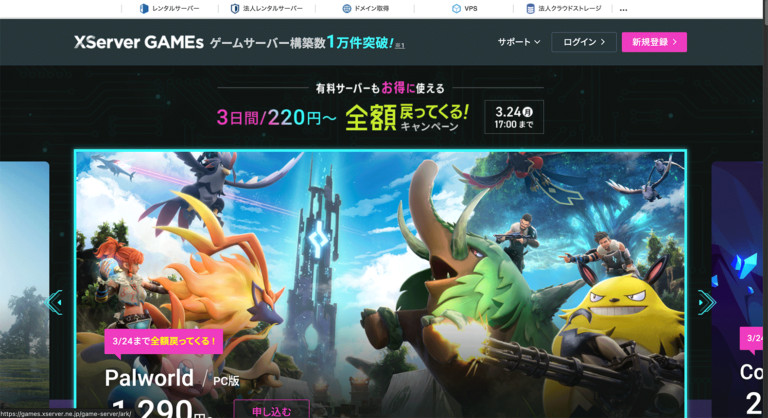Image resolution: width=768 pixels, height=418 pixels.
Task: Open VPS service link
Action: (464, 8)
